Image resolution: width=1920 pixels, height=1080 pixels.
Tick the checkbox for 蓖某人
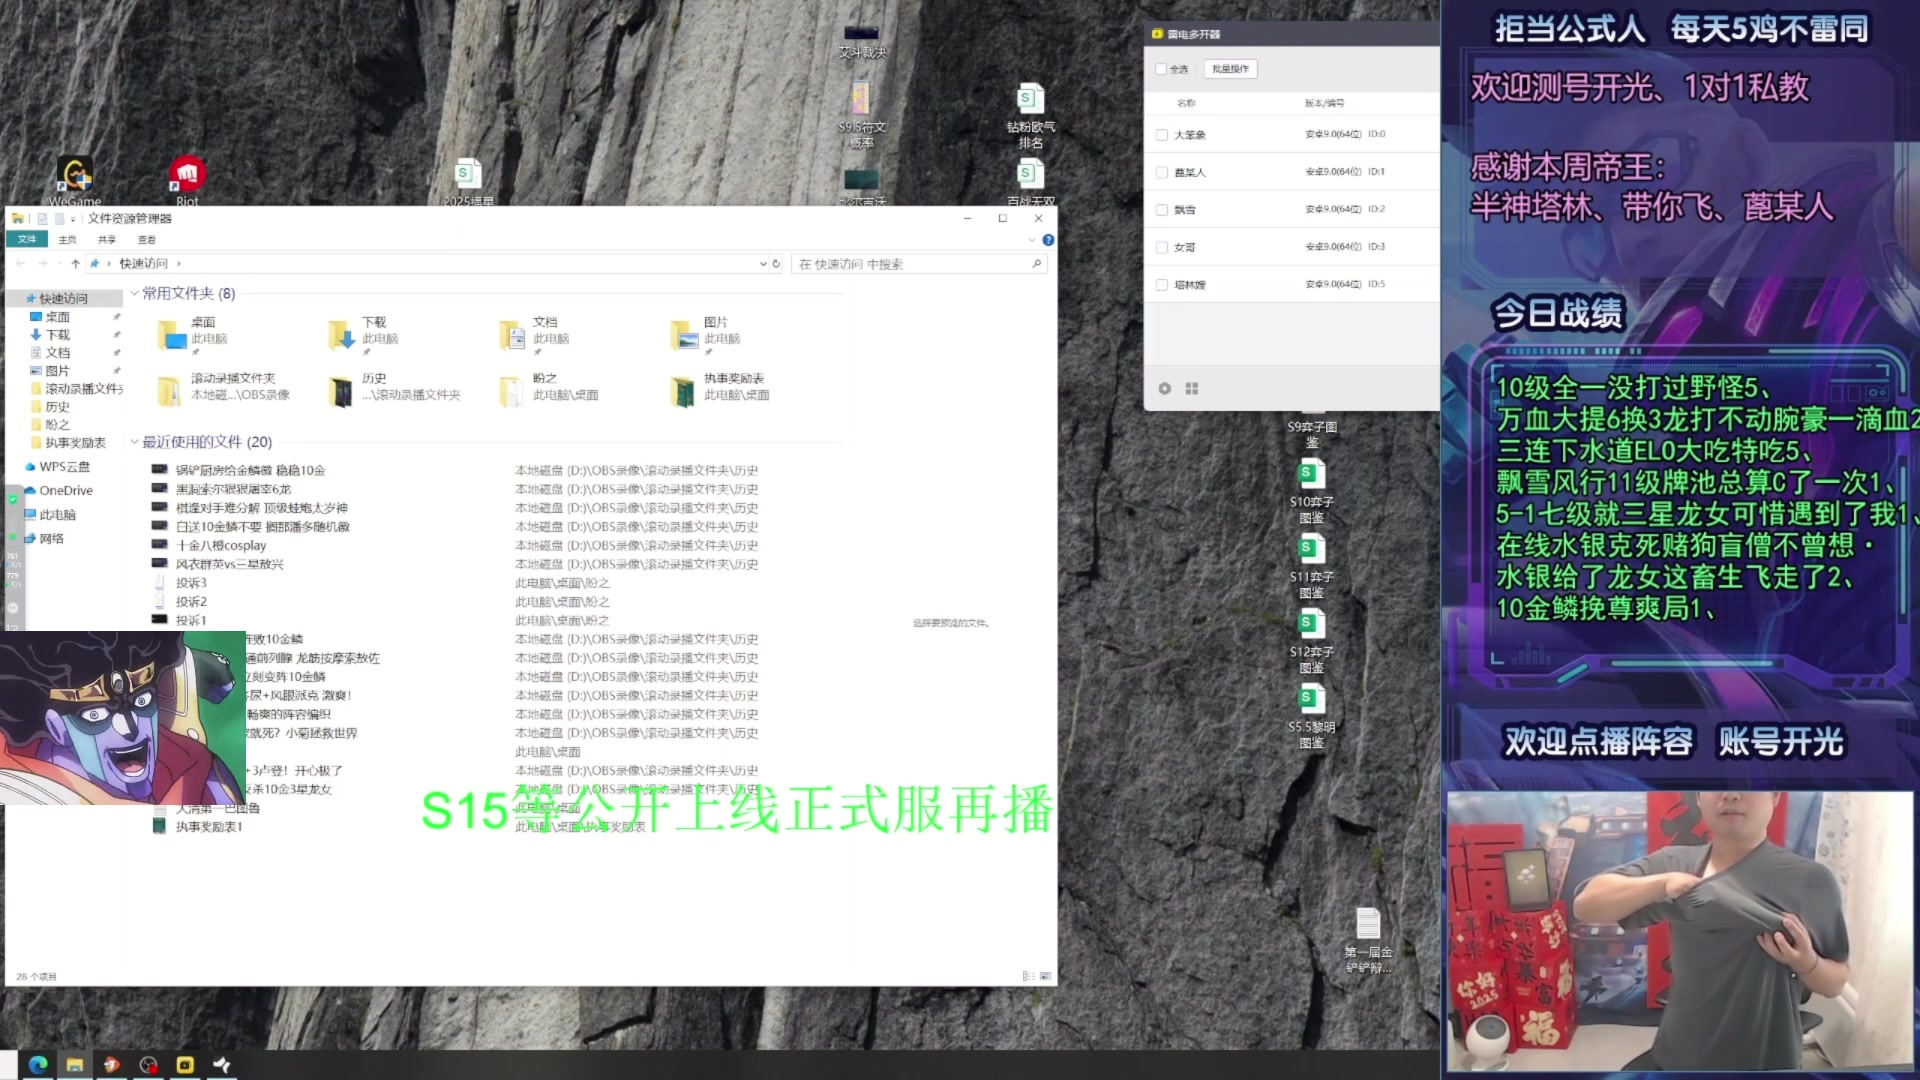(1161, 172)
